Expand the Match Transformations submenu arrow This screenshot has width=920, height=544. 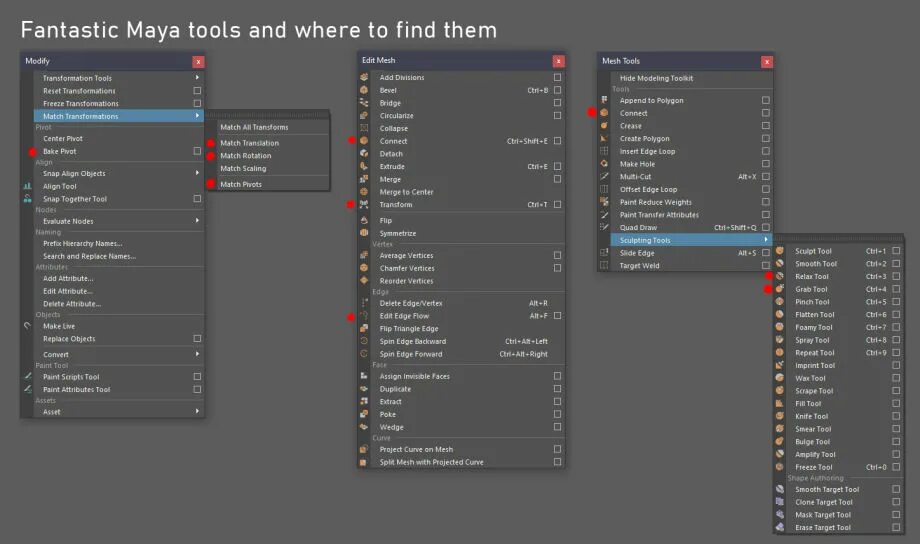(x=197, y=116)
